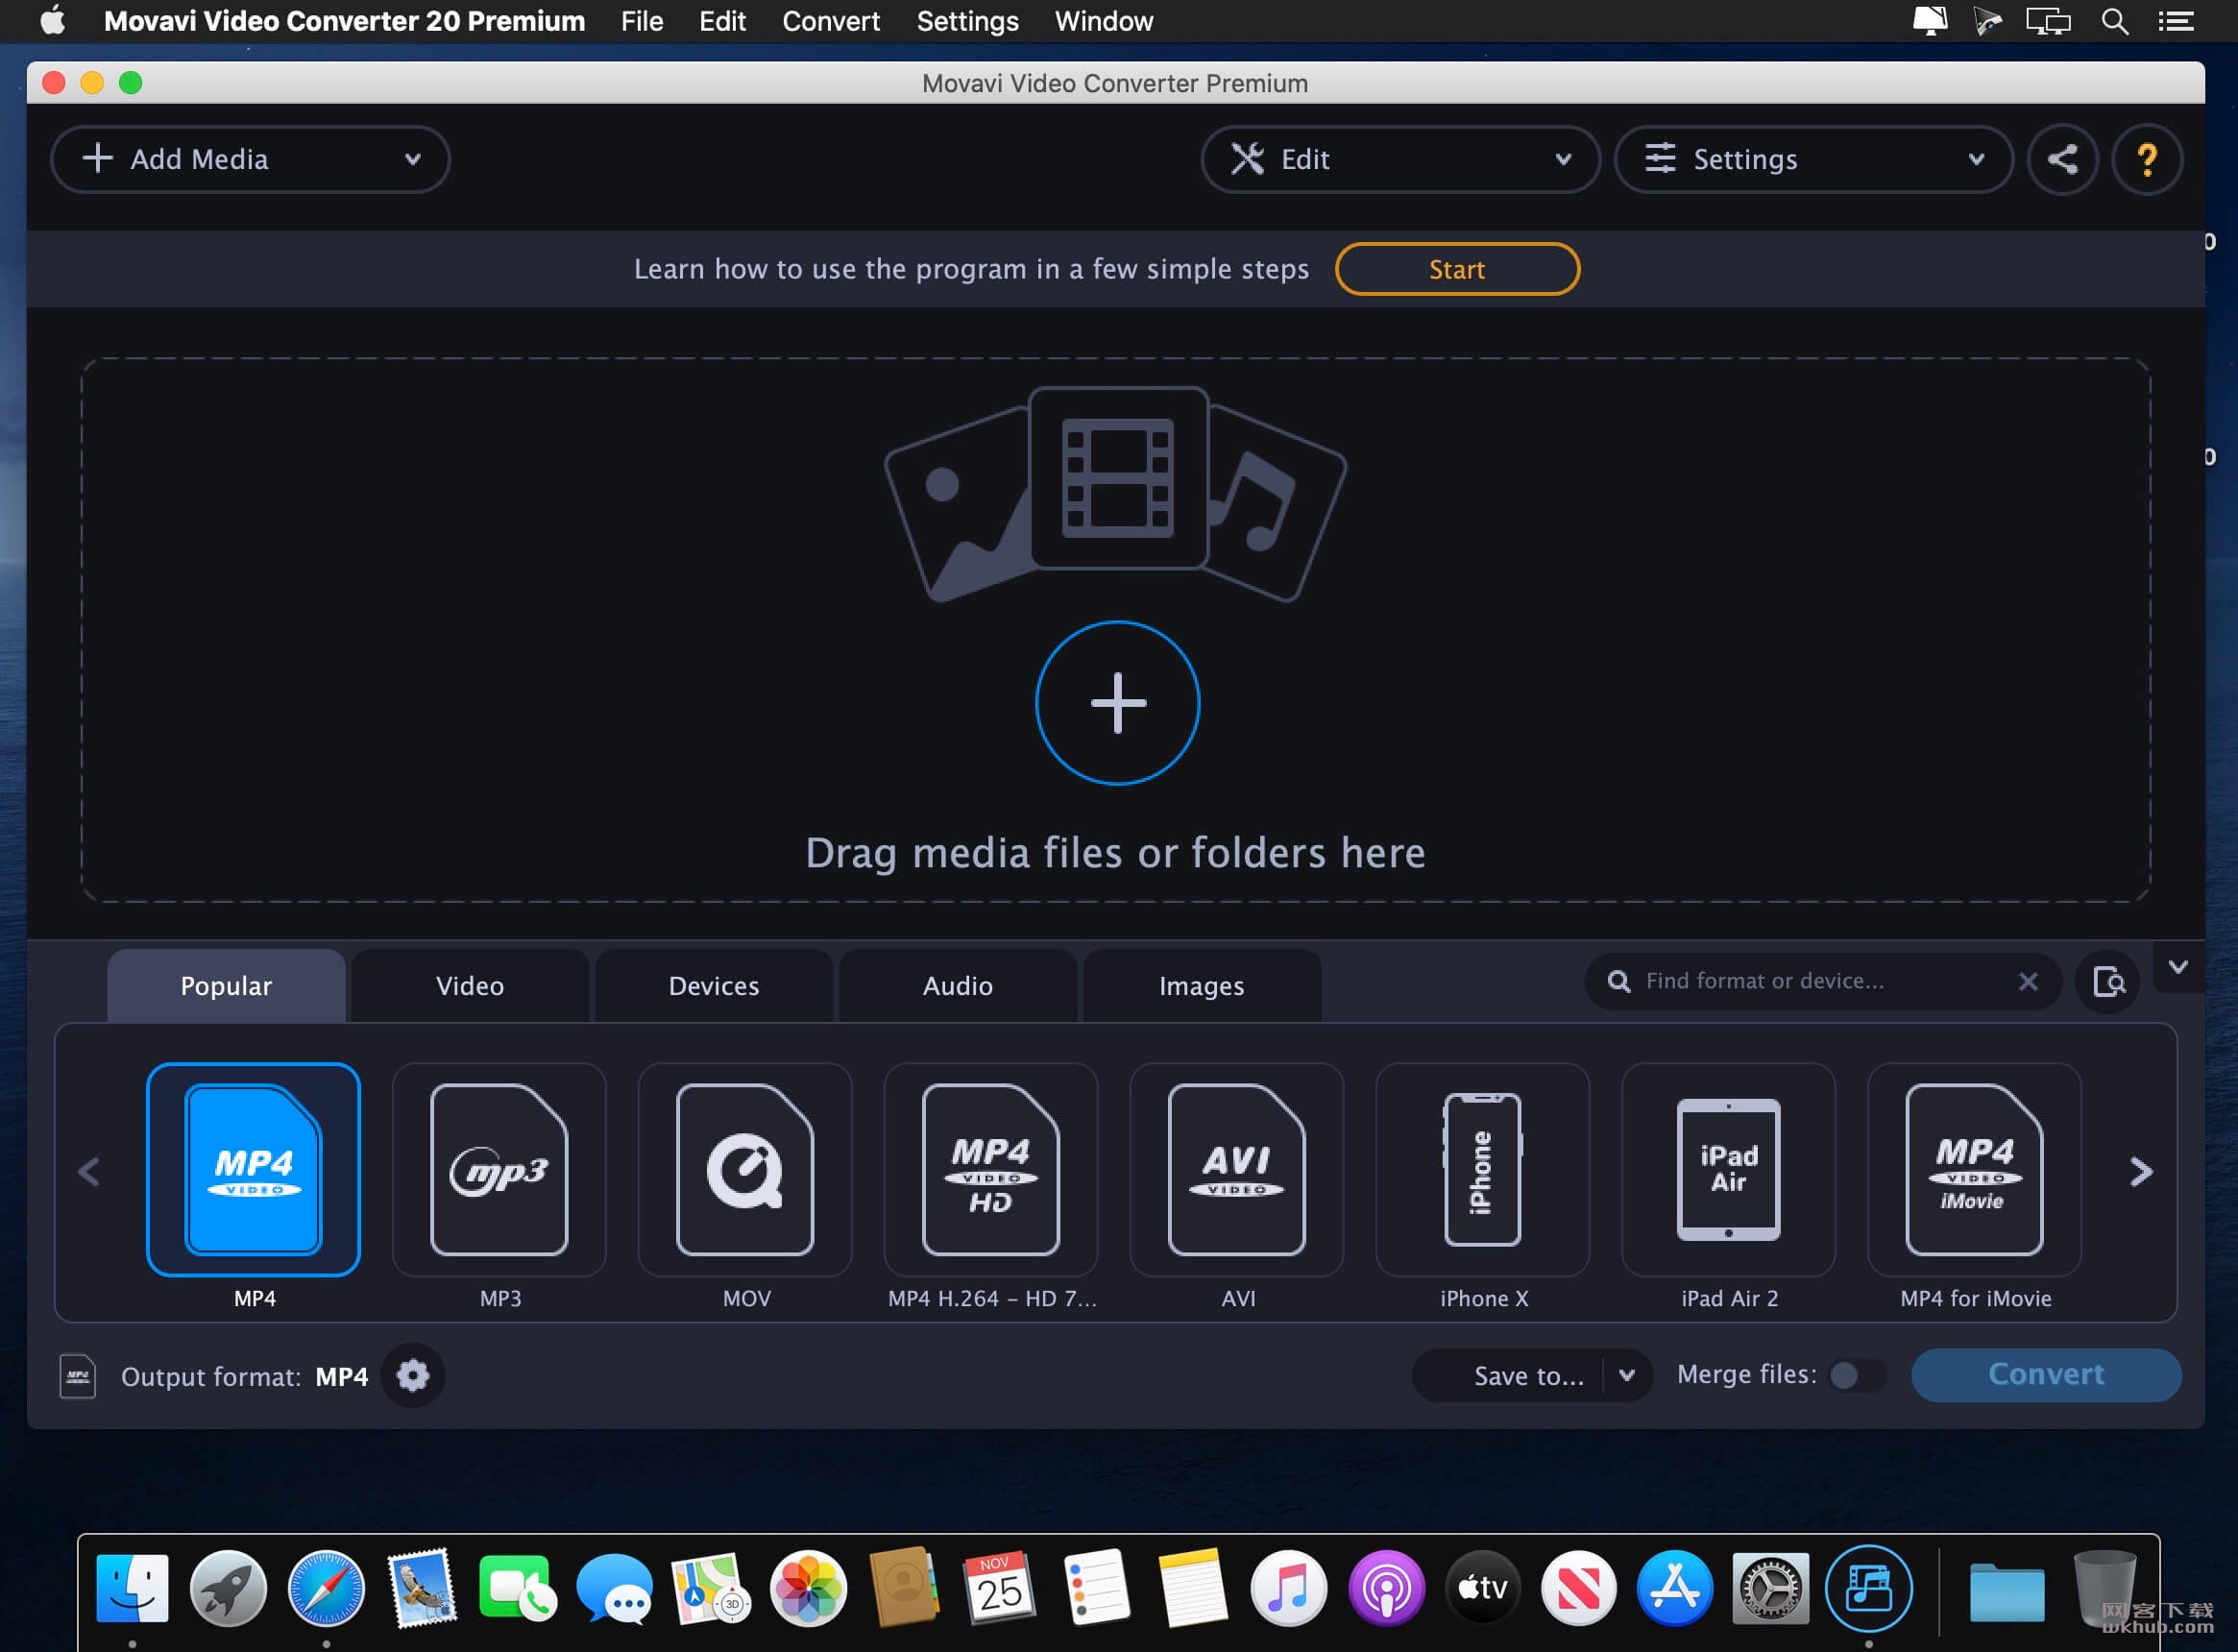
Task: Open the Window menu
Action: pos(1104,21)
